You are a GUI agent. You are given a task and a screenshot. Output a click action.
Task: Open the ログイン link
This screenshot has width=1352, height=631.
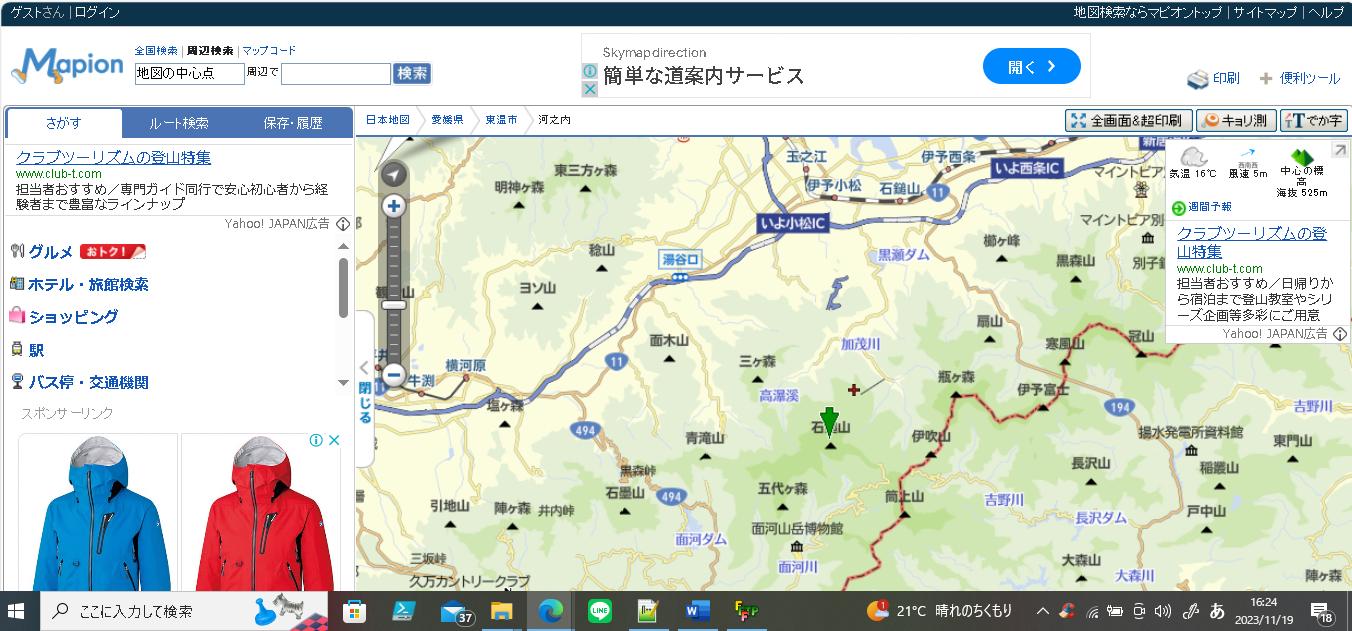click(97, 13)
